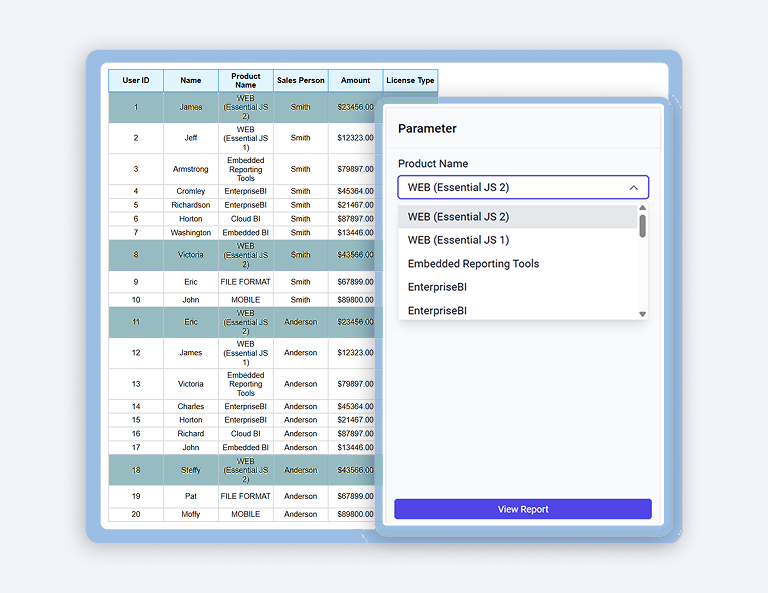Open the Product Name combo box
The width and height of the screenshot is (768, 593).
(x=523, y=187)
